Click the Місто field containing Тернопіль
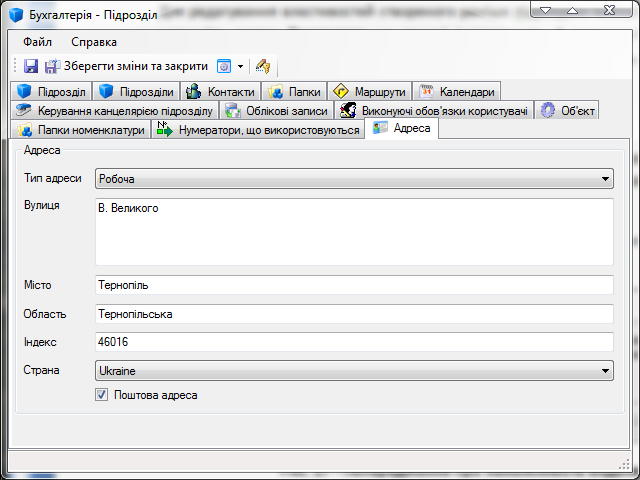The height and width of the screenshot is (480, 640). (354, 285)
